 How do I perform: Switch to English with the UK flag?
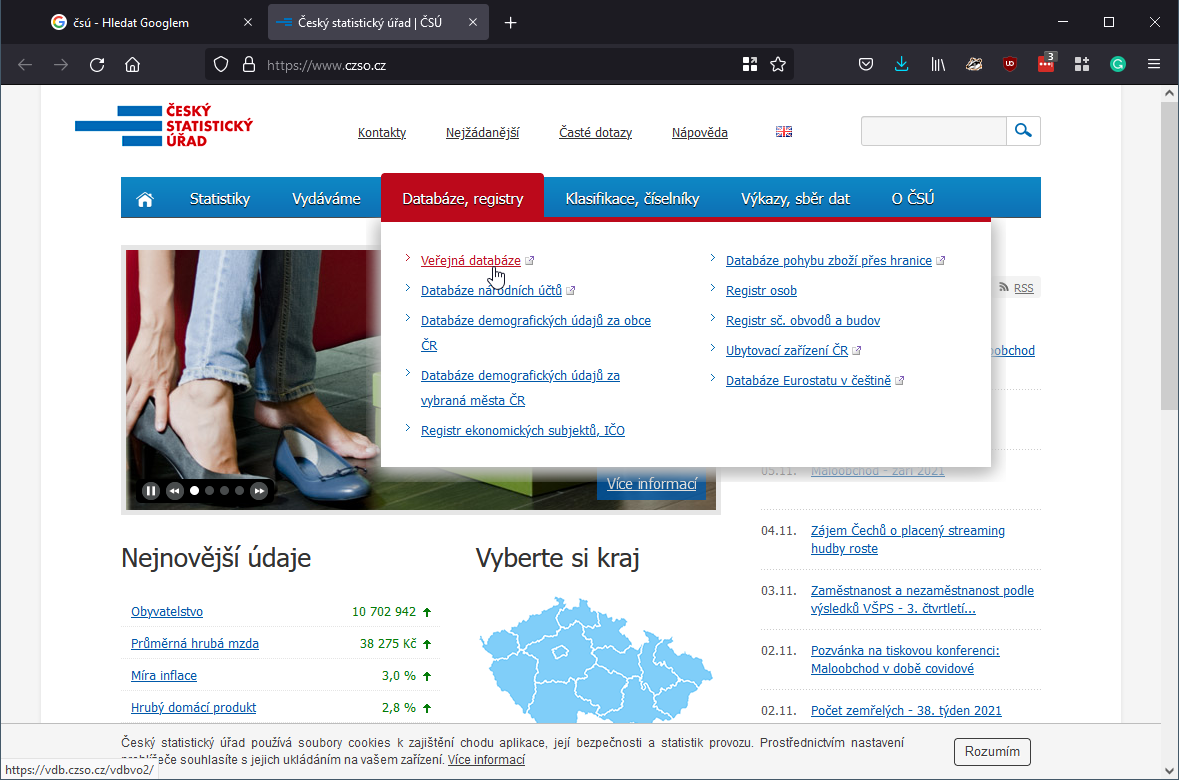coord(783,130)
